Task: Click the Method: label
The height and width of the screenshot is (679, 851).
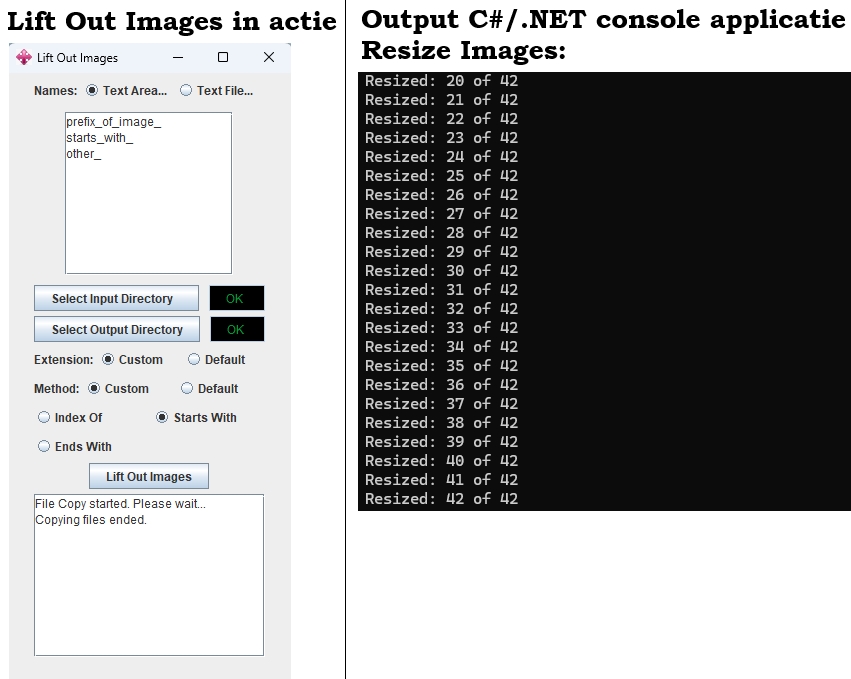Action: coord(56,389)
